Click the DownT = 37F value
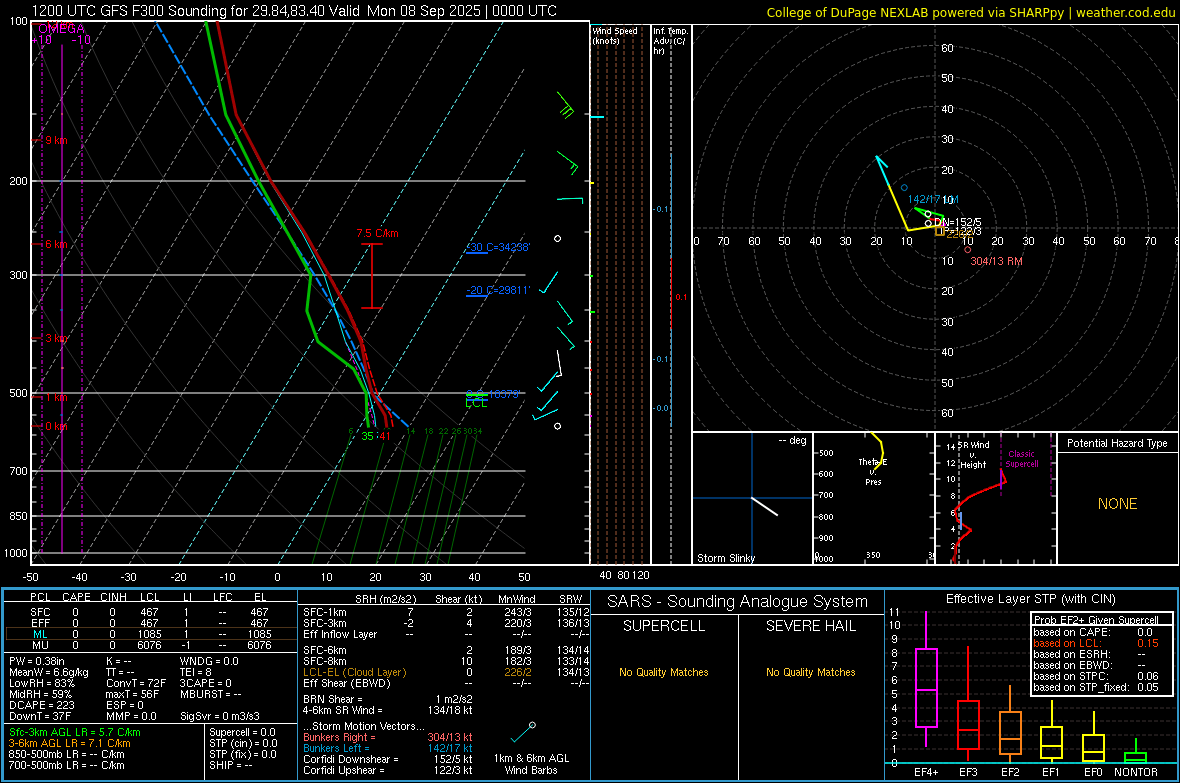The height and width of the screenshot is (783, 1180). [40, 716]
